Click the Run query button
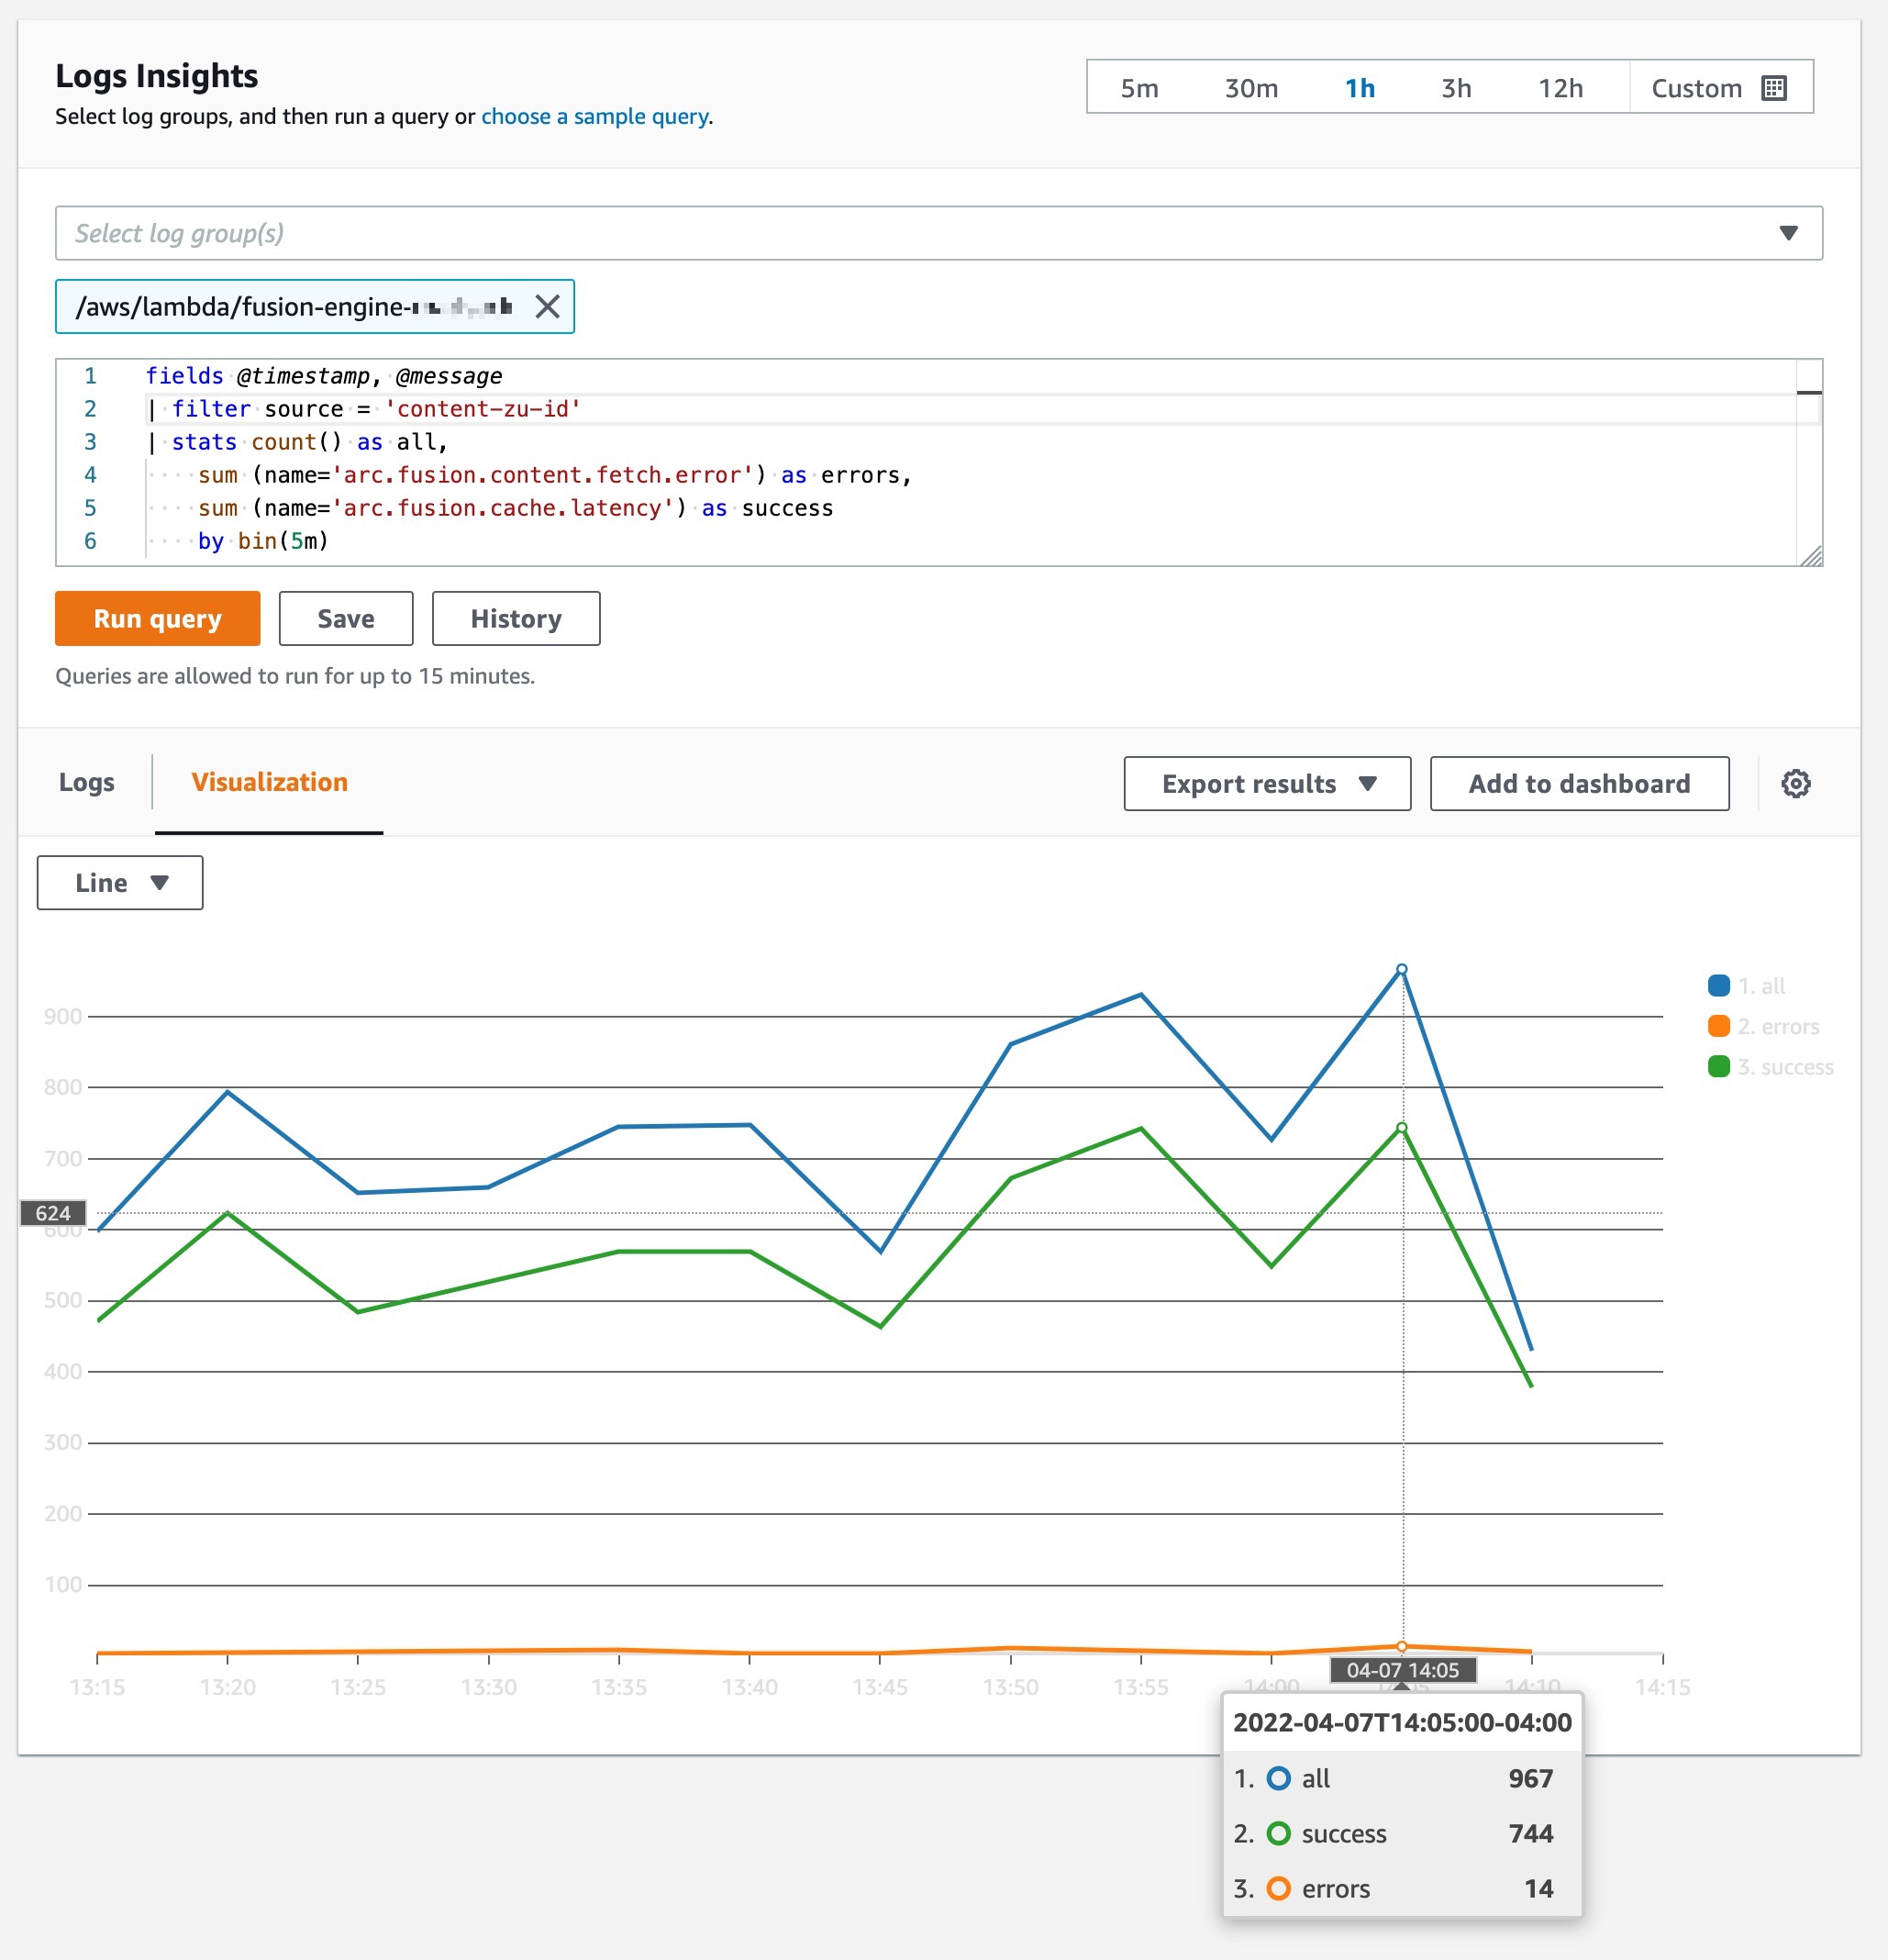Viewport: 1888px width, 1960px height. tap(158, 618)
